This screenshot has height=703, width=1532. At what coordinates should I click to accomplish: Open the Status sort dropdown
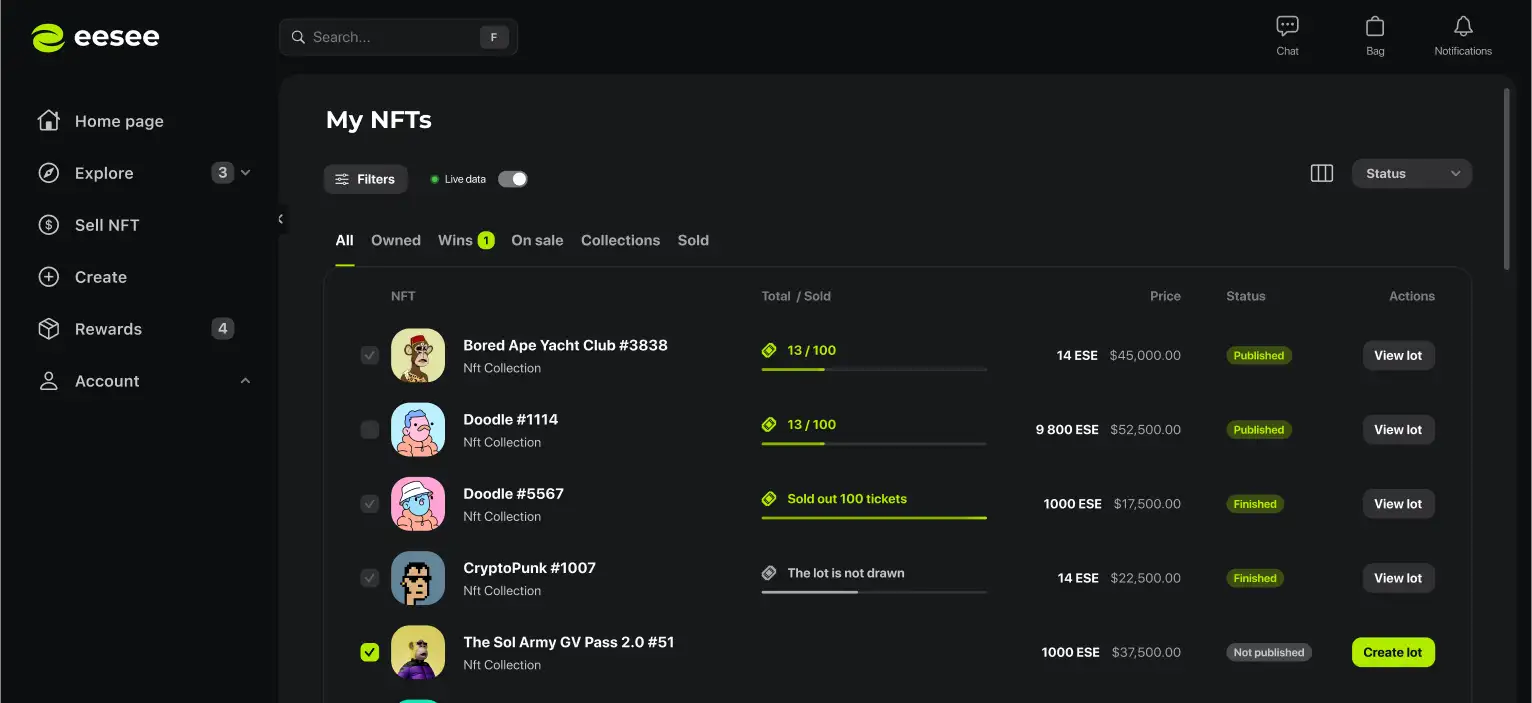click(x=1411, y=174)
